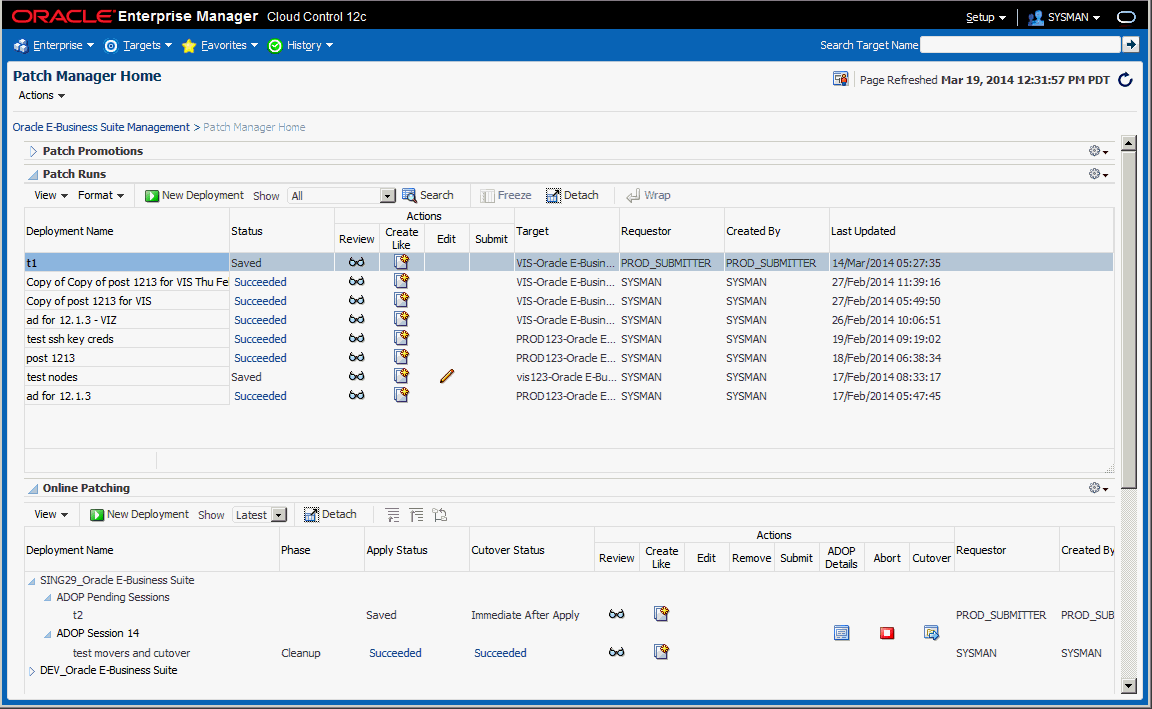
Task: Click the search go arrow button
Action: (x=1131, y=45)
